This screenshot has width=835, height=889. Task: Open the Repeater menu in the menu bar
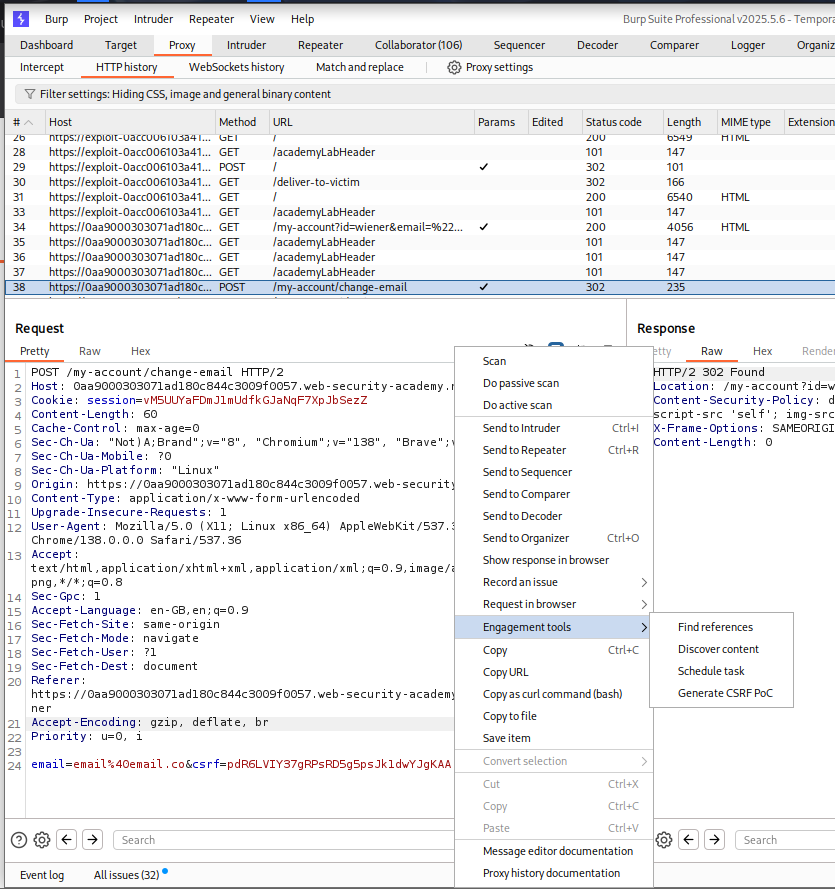[211, 19]
